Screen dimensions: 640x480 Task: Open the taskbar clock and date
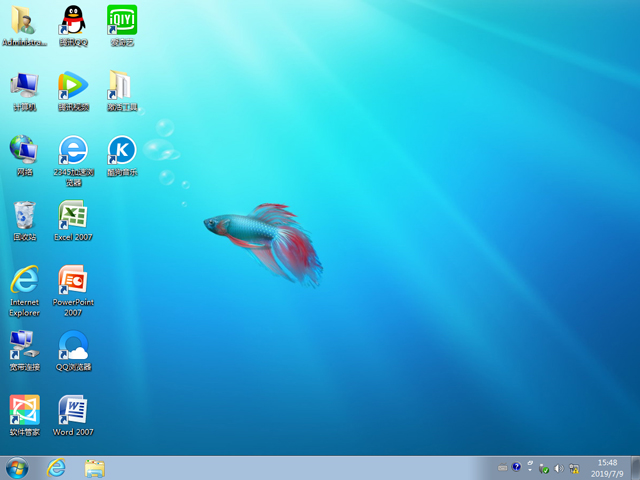[607, 468]
